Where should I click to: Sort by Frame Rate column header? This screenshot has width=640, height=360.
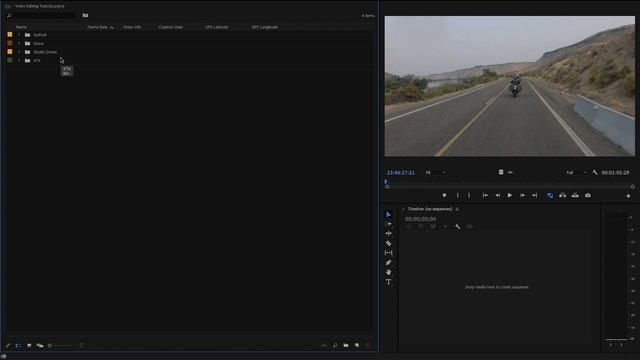(97, 27)
